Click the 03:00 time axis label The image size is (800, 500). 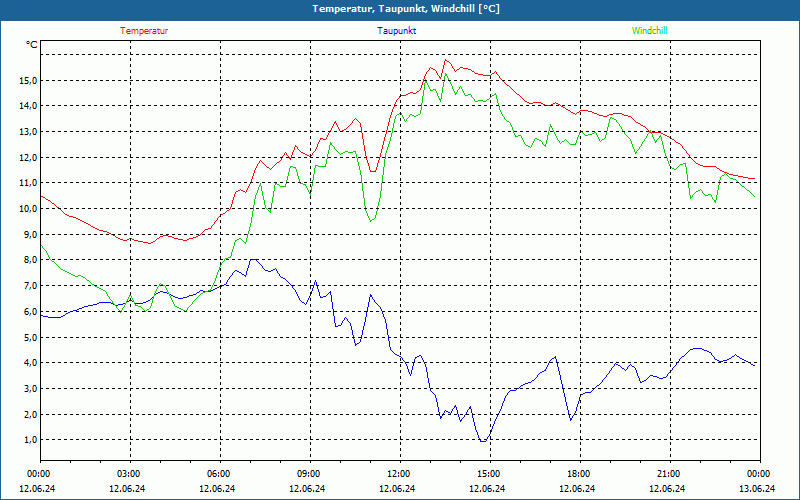point(130,474)
